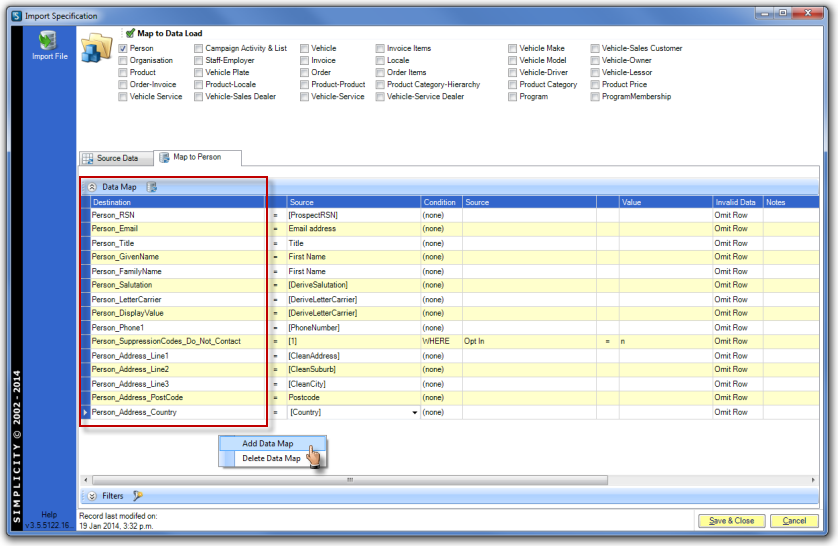Select the Person_Title destination cell
Screen dimensions: 838x546
tap(177, 243)
